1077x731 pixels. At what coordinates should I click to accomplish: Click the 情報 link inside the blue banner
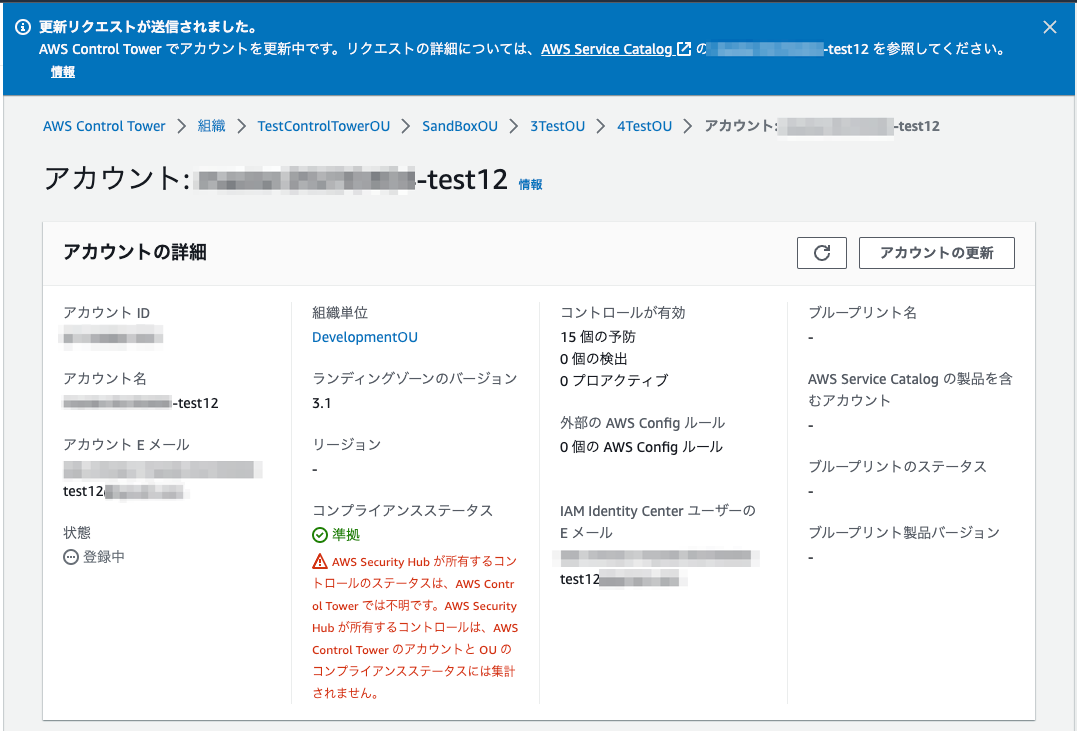pyautogui.click(x=63, y=71)
